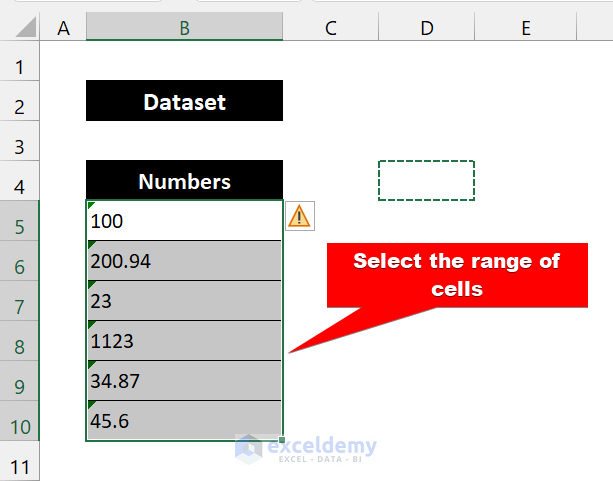Select column E header

(526, 27)
